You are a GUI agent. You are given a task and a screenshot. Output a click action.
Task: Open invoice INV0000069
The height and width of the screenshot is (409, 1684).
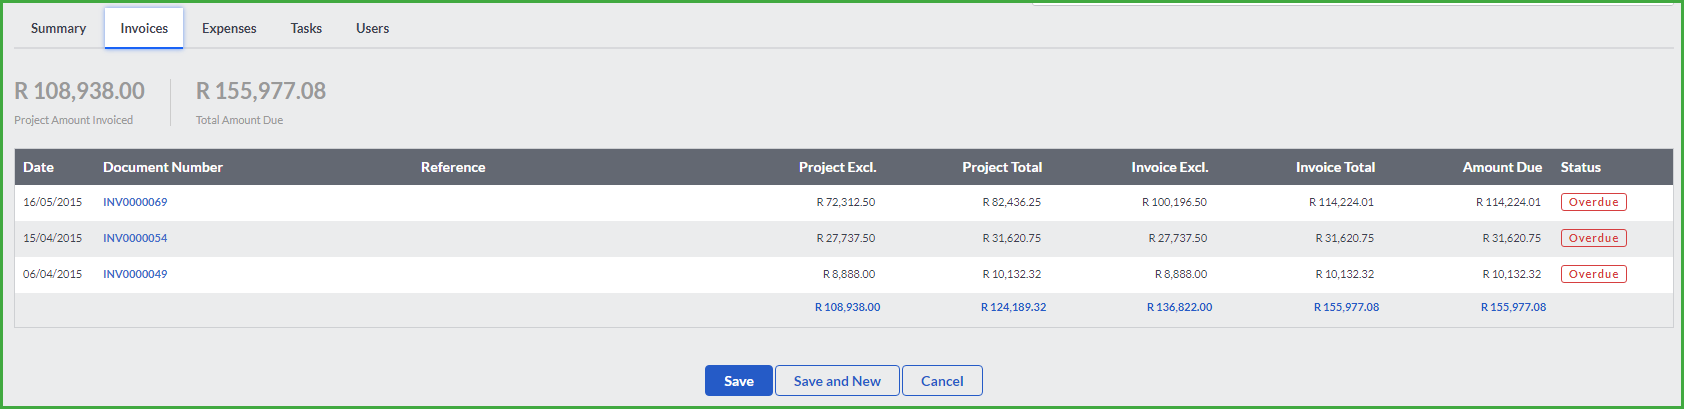tap(135, 202)
